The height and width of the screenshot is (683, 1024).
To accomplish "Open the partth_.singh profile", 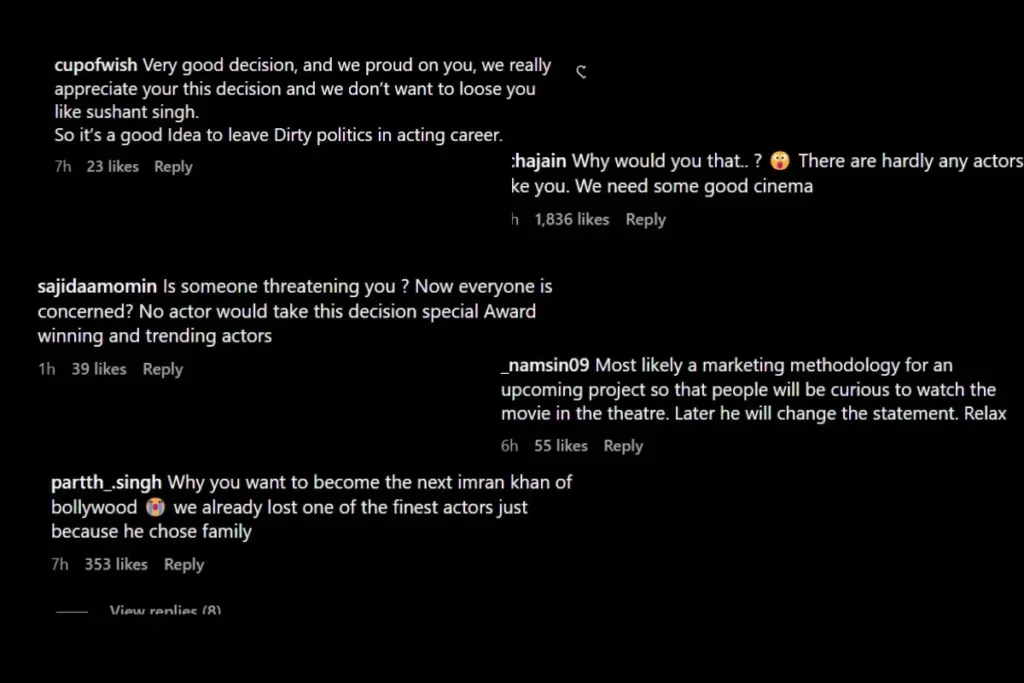I will click(x=106, y=483).
